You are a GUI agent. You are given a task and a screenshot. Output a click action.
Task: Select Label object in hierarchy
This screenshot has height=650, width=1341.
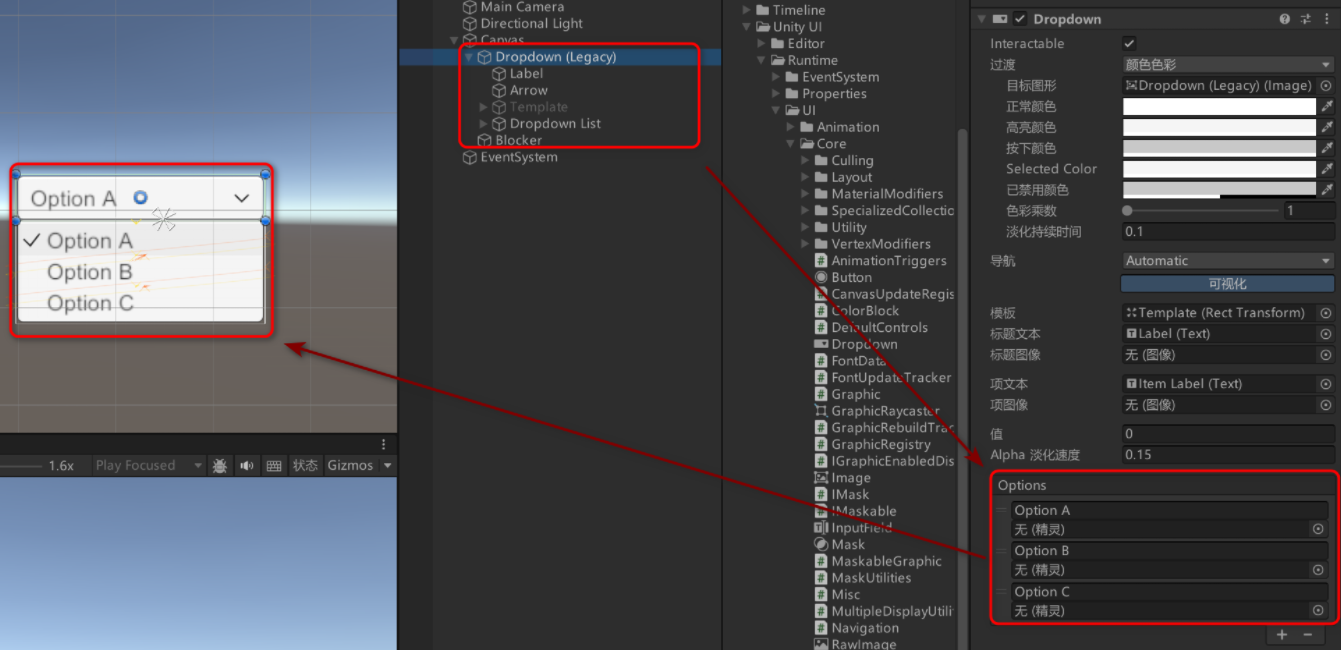click(518, 74)
